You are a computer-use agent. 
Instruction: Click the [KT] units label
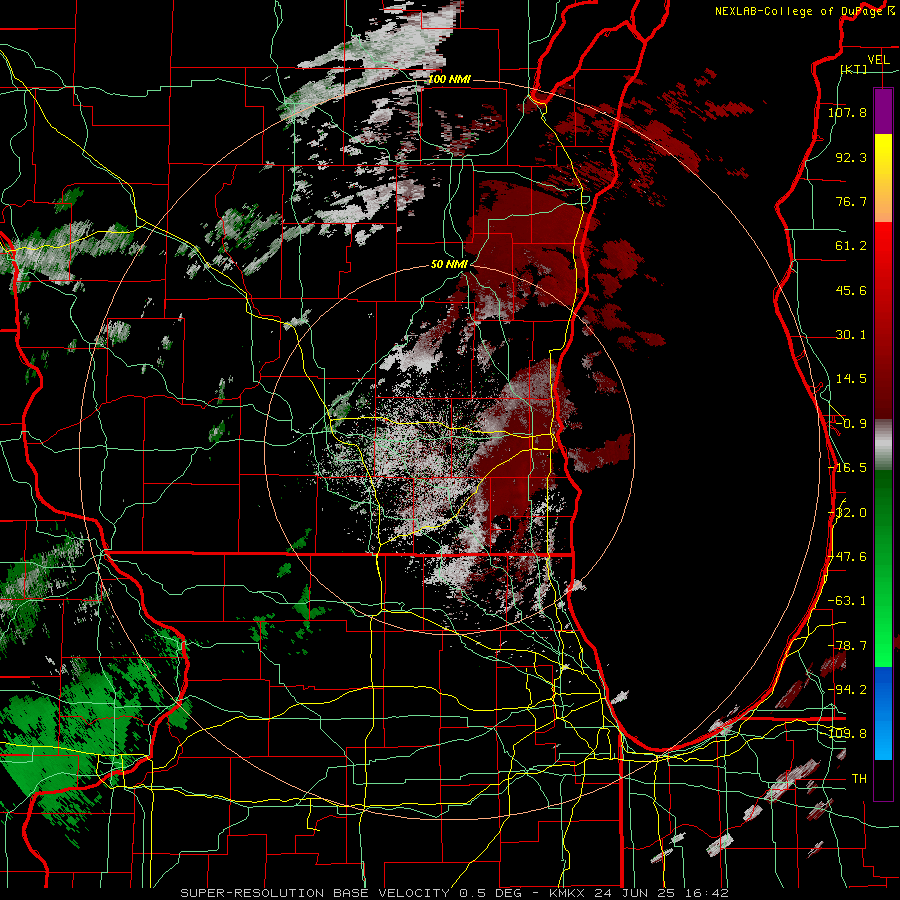point(854,69)
